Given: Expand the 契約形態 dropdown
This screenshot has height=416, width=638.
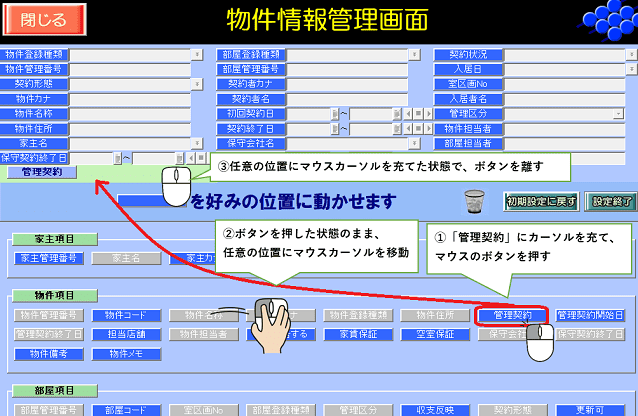Looking at the screenshot, I should click(x=195, y=85).
